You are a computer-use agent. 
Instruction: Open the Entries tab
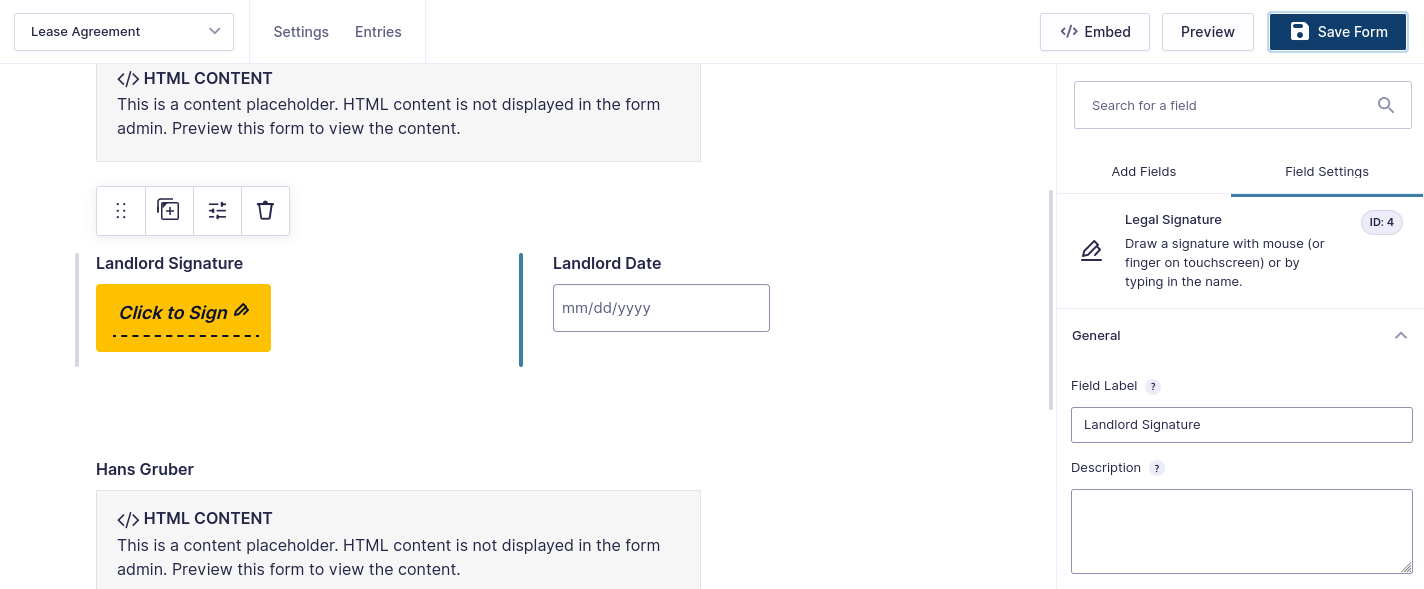(x=378, y=31)
